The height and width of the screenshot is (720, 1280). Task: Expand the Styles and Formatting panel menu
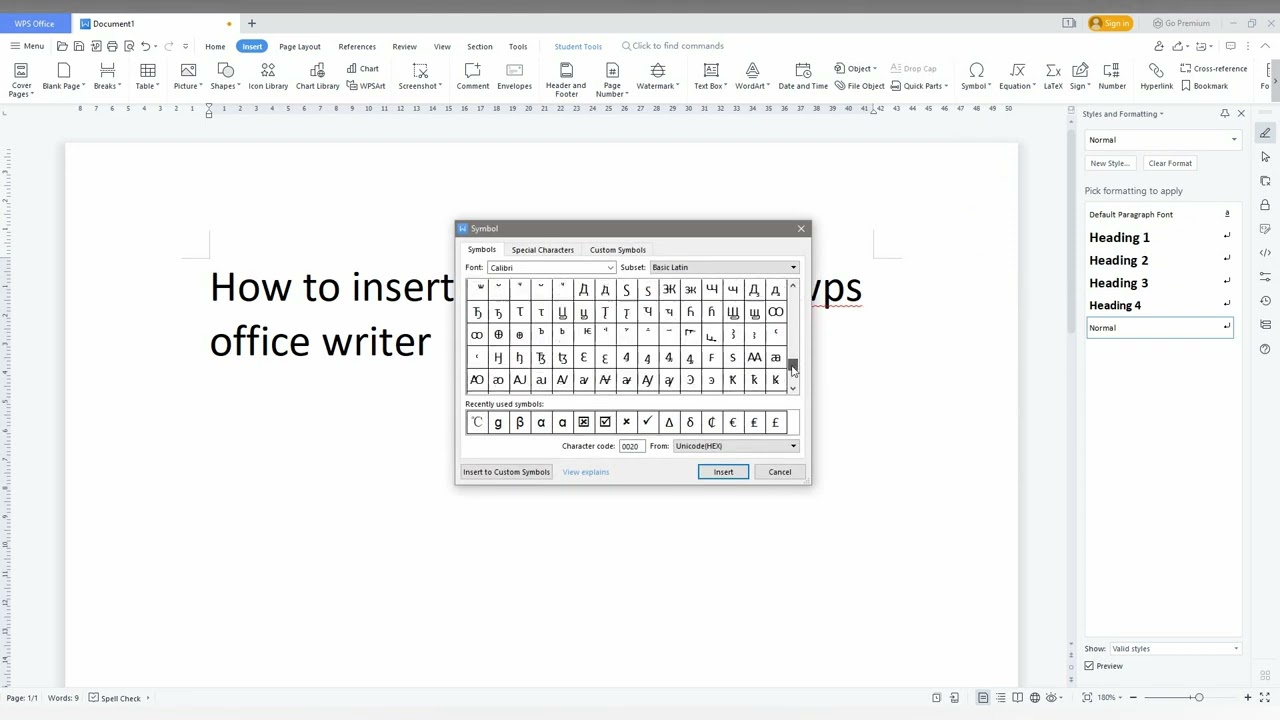point(1161,114)
